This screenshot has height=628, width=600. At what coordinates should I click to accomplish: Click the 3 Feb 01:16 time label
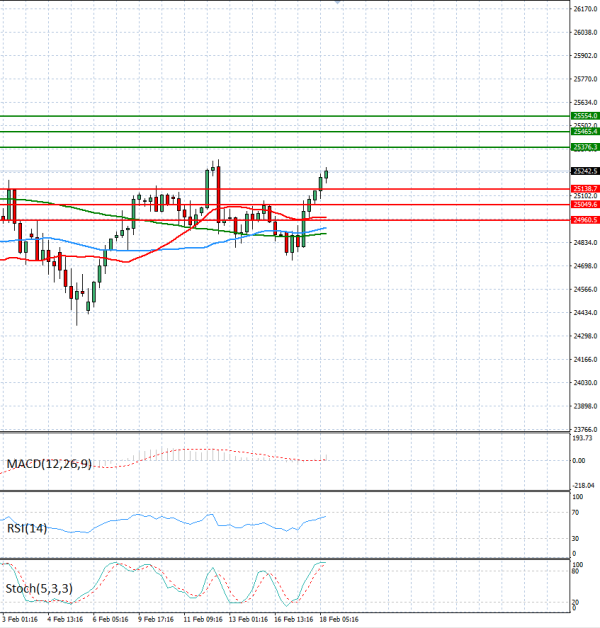(19, 620)
